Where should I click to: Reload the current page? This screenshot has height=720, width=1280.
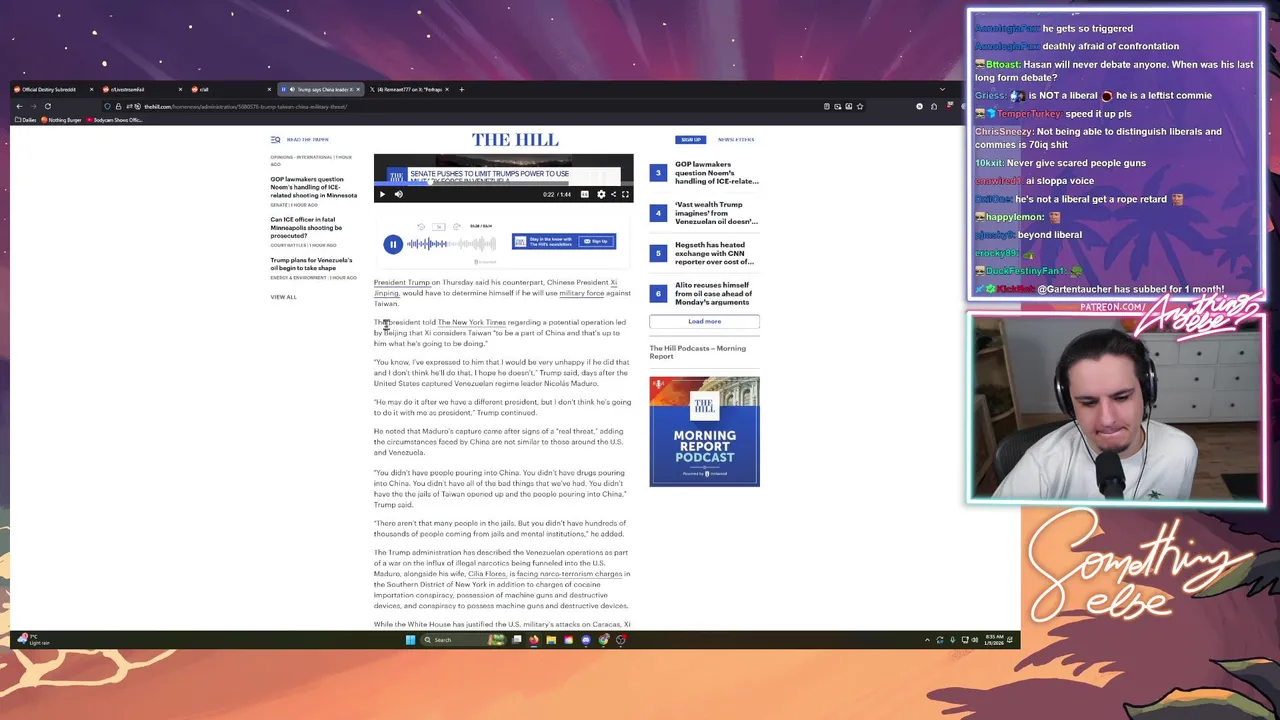47,106
